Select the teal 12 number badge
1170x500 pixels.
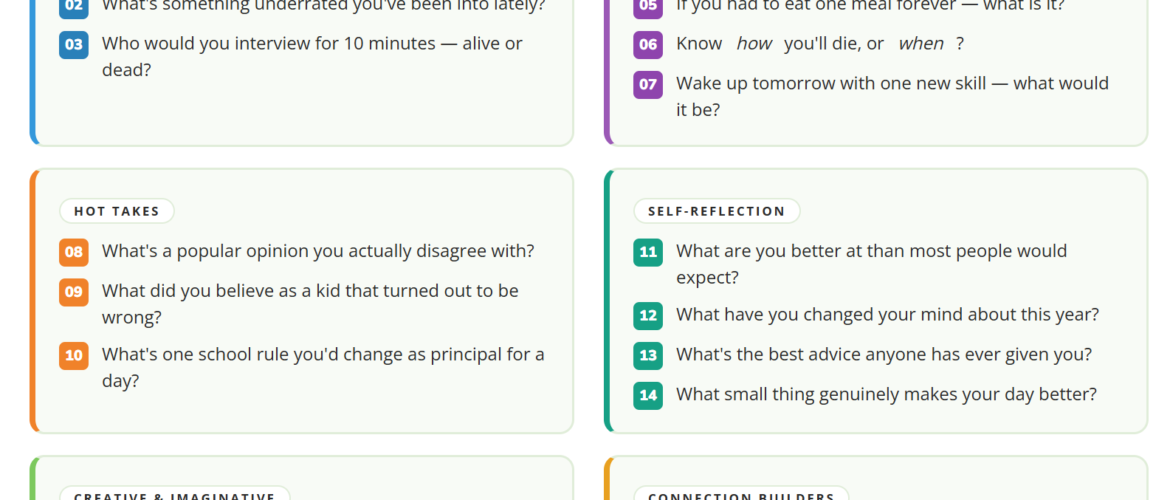pos(648,316)
